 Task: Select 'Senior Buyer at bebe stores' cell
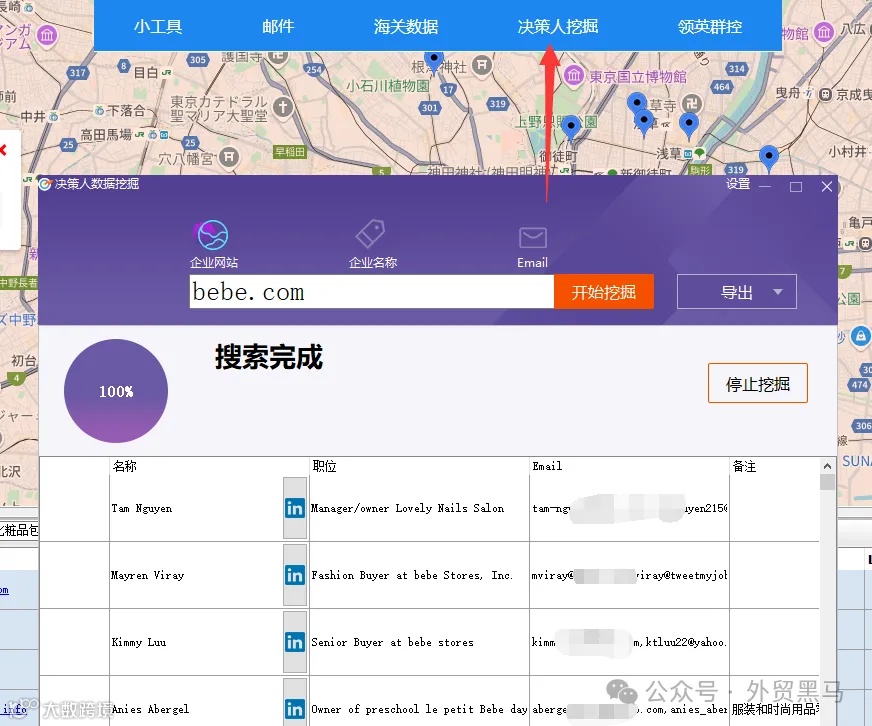click(393, 642)
